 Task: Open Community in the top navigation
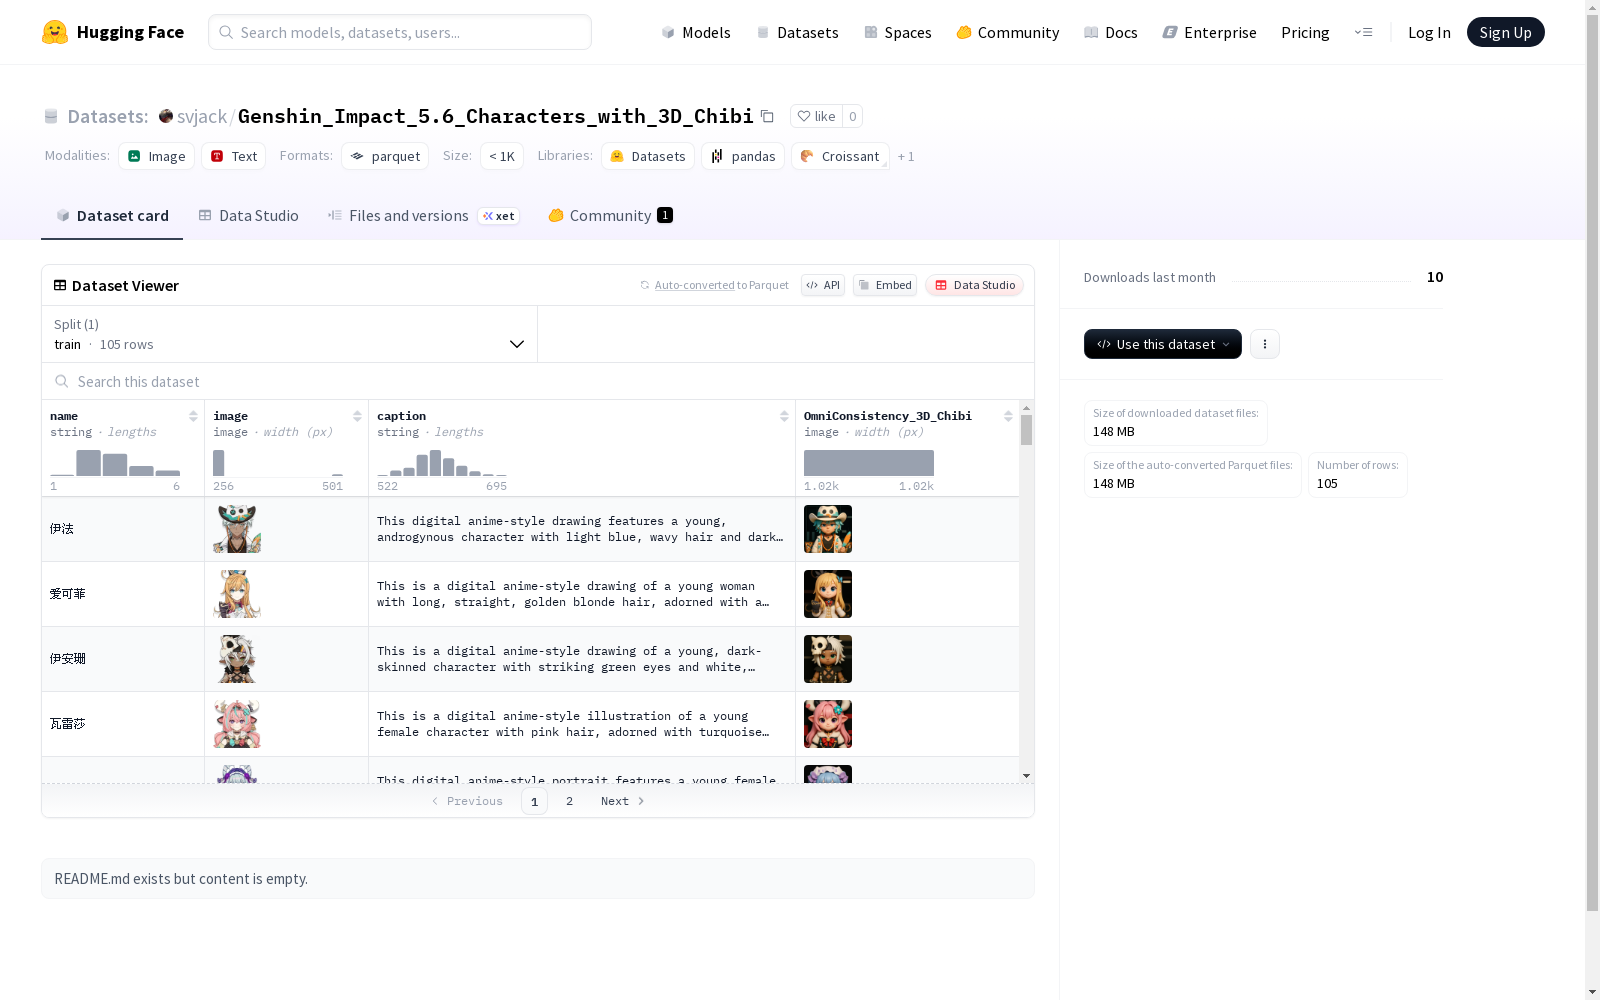[1008, 32]
